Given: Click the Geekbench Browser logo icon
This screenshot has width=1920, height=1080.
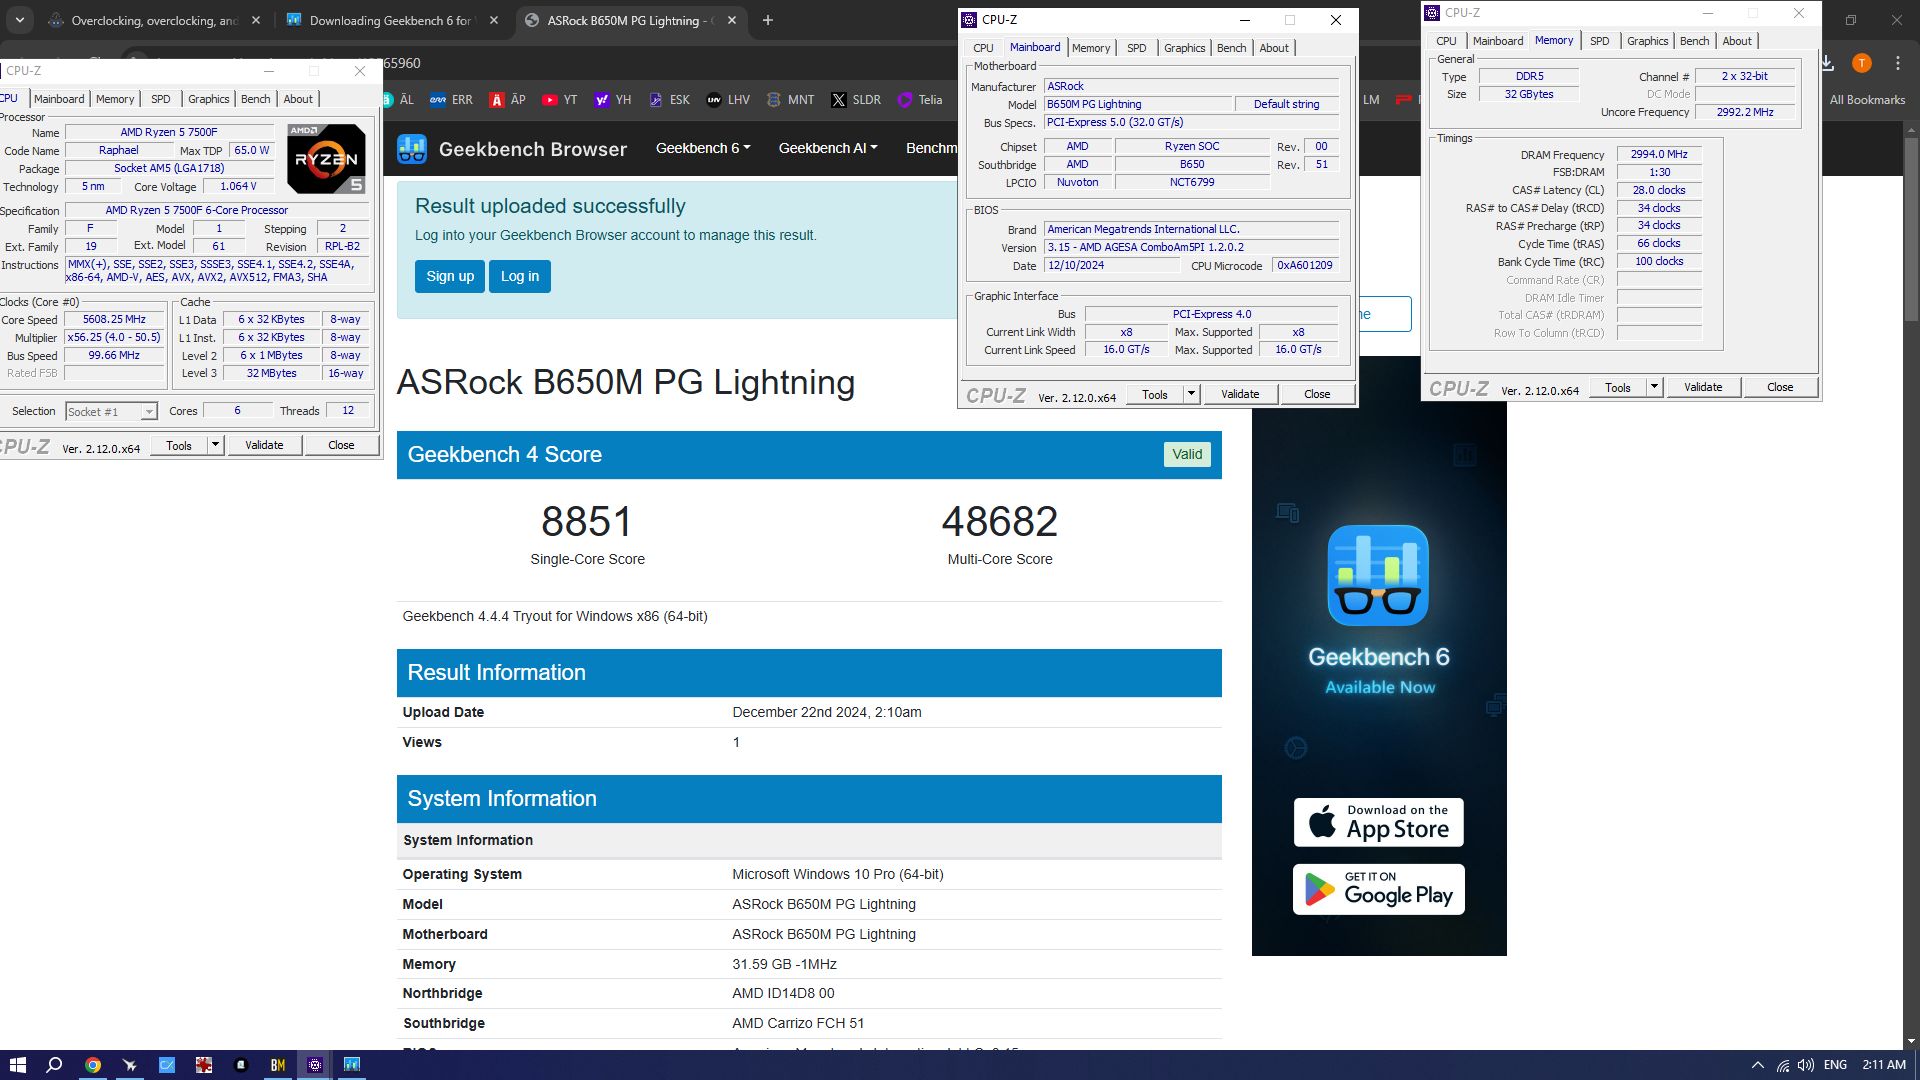Looking at the screenshot, I should click(412, 149).
